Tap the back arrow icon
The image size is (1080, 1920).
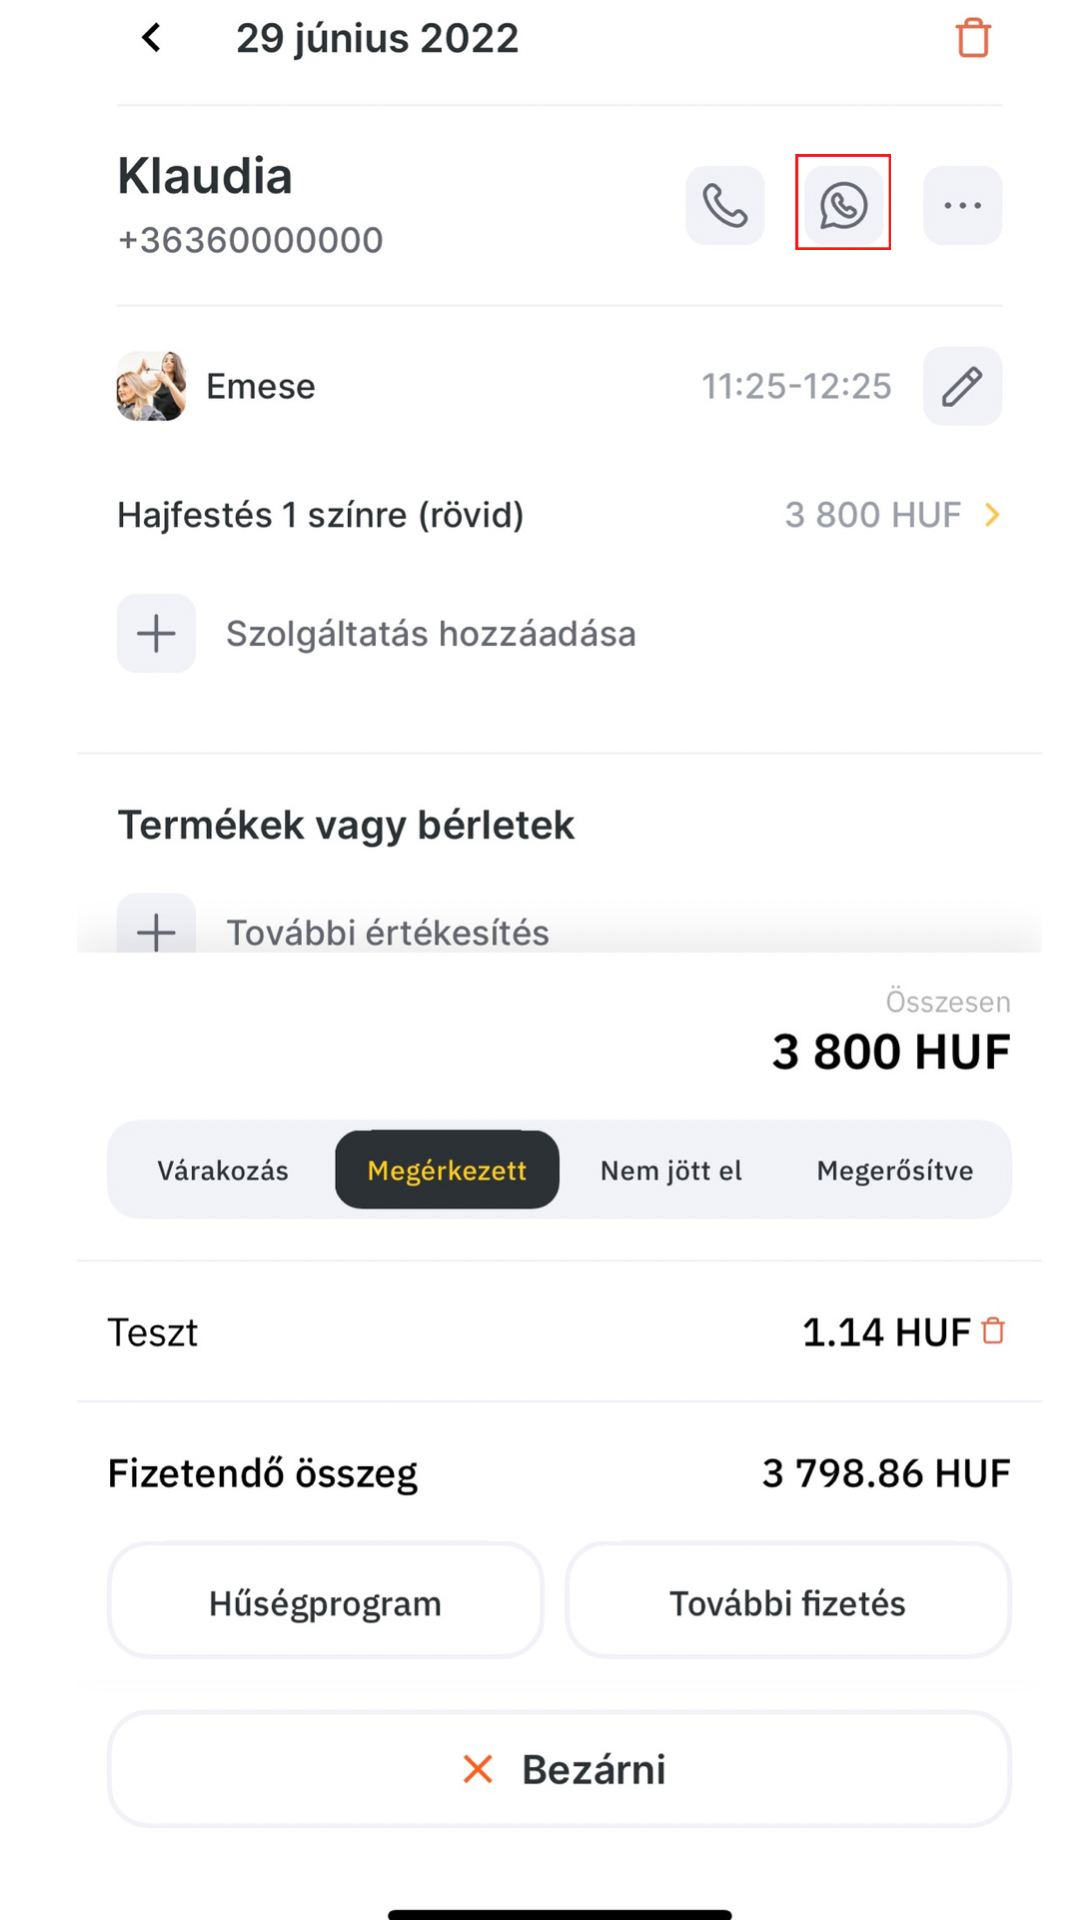pyautogui.click(x=151, y=38)
